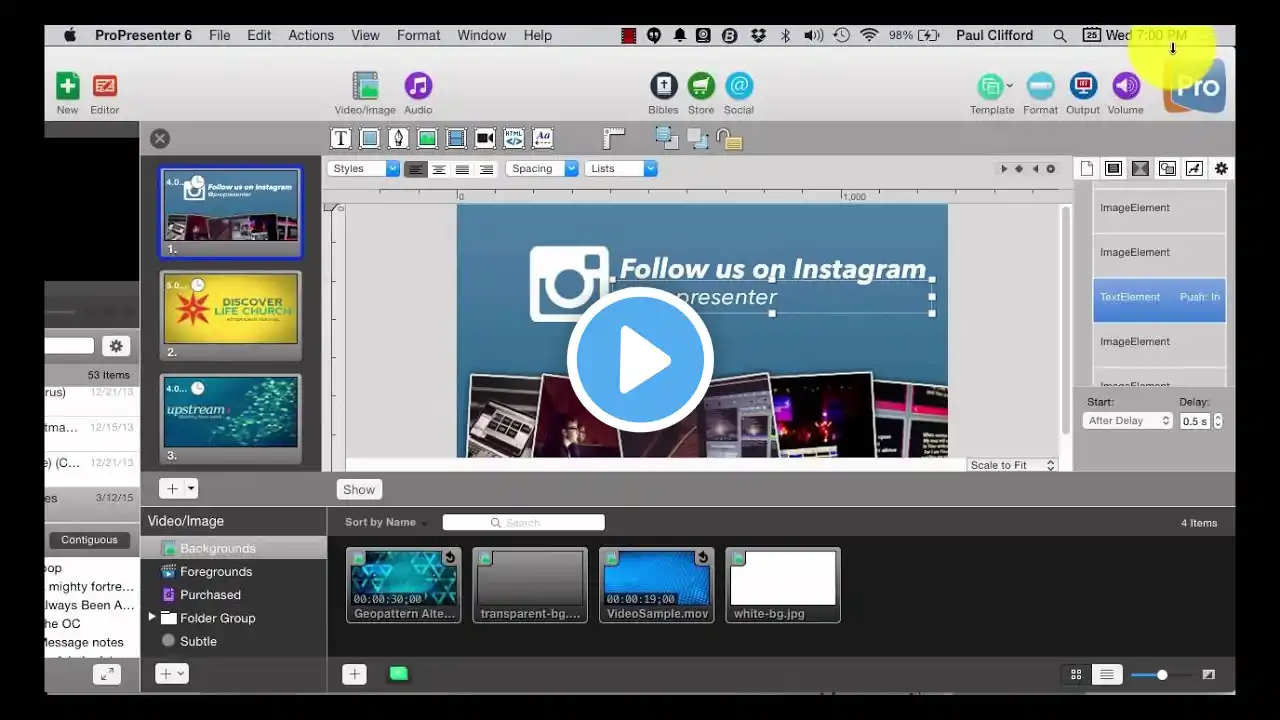Open the Lists dropdown

[x=621, y=168]
